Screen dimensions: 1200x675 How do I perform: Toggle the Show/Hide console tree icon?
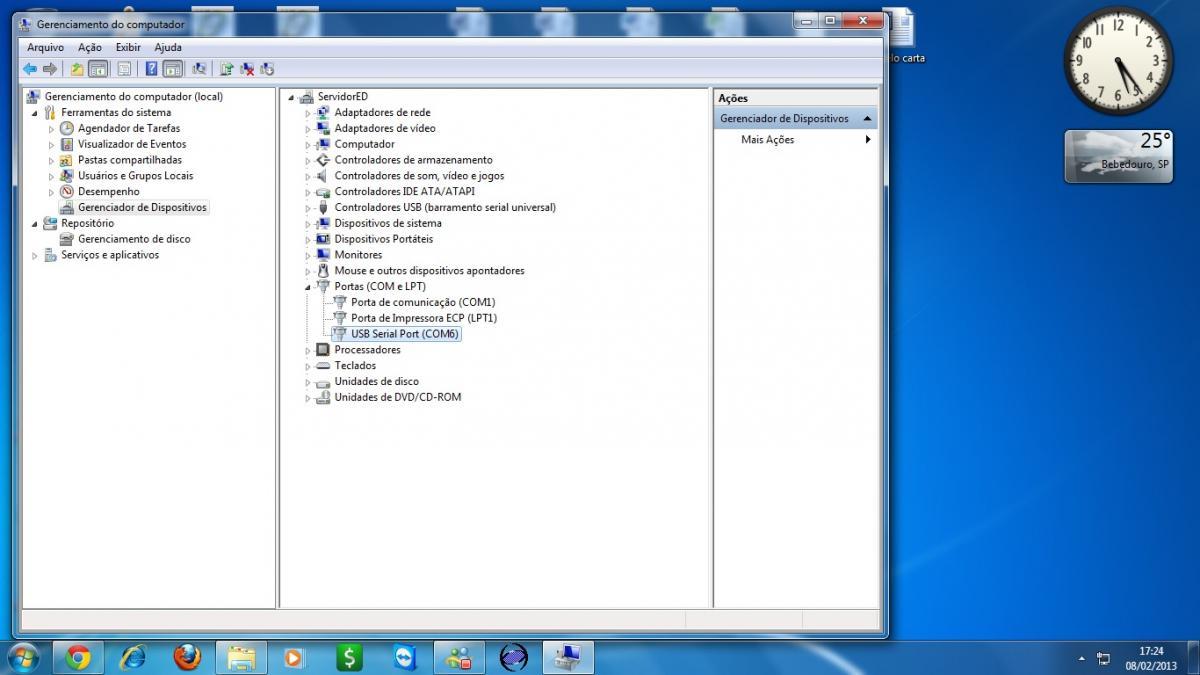tap(98, 69)
